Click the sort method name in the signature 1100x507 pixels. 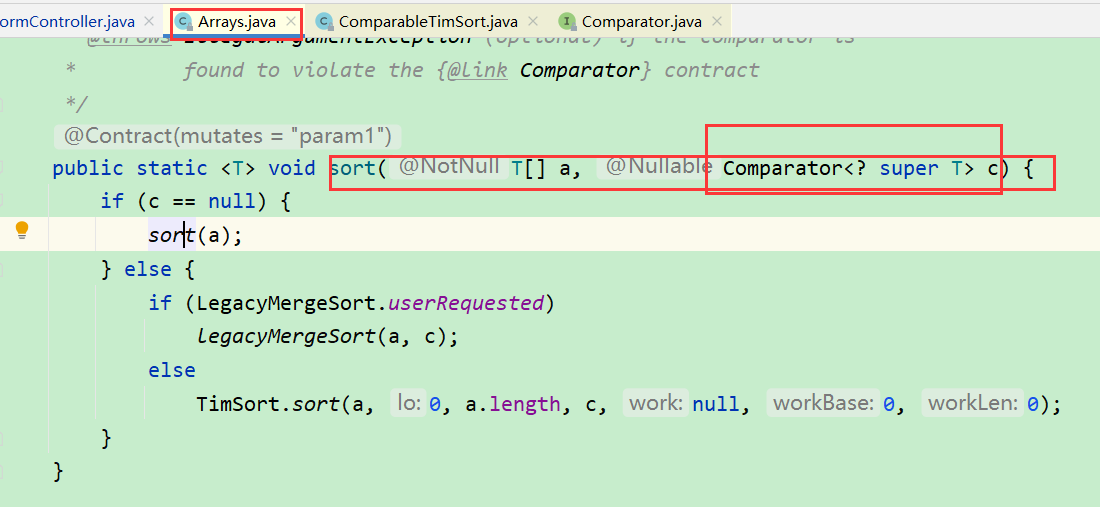click(353, 169)
